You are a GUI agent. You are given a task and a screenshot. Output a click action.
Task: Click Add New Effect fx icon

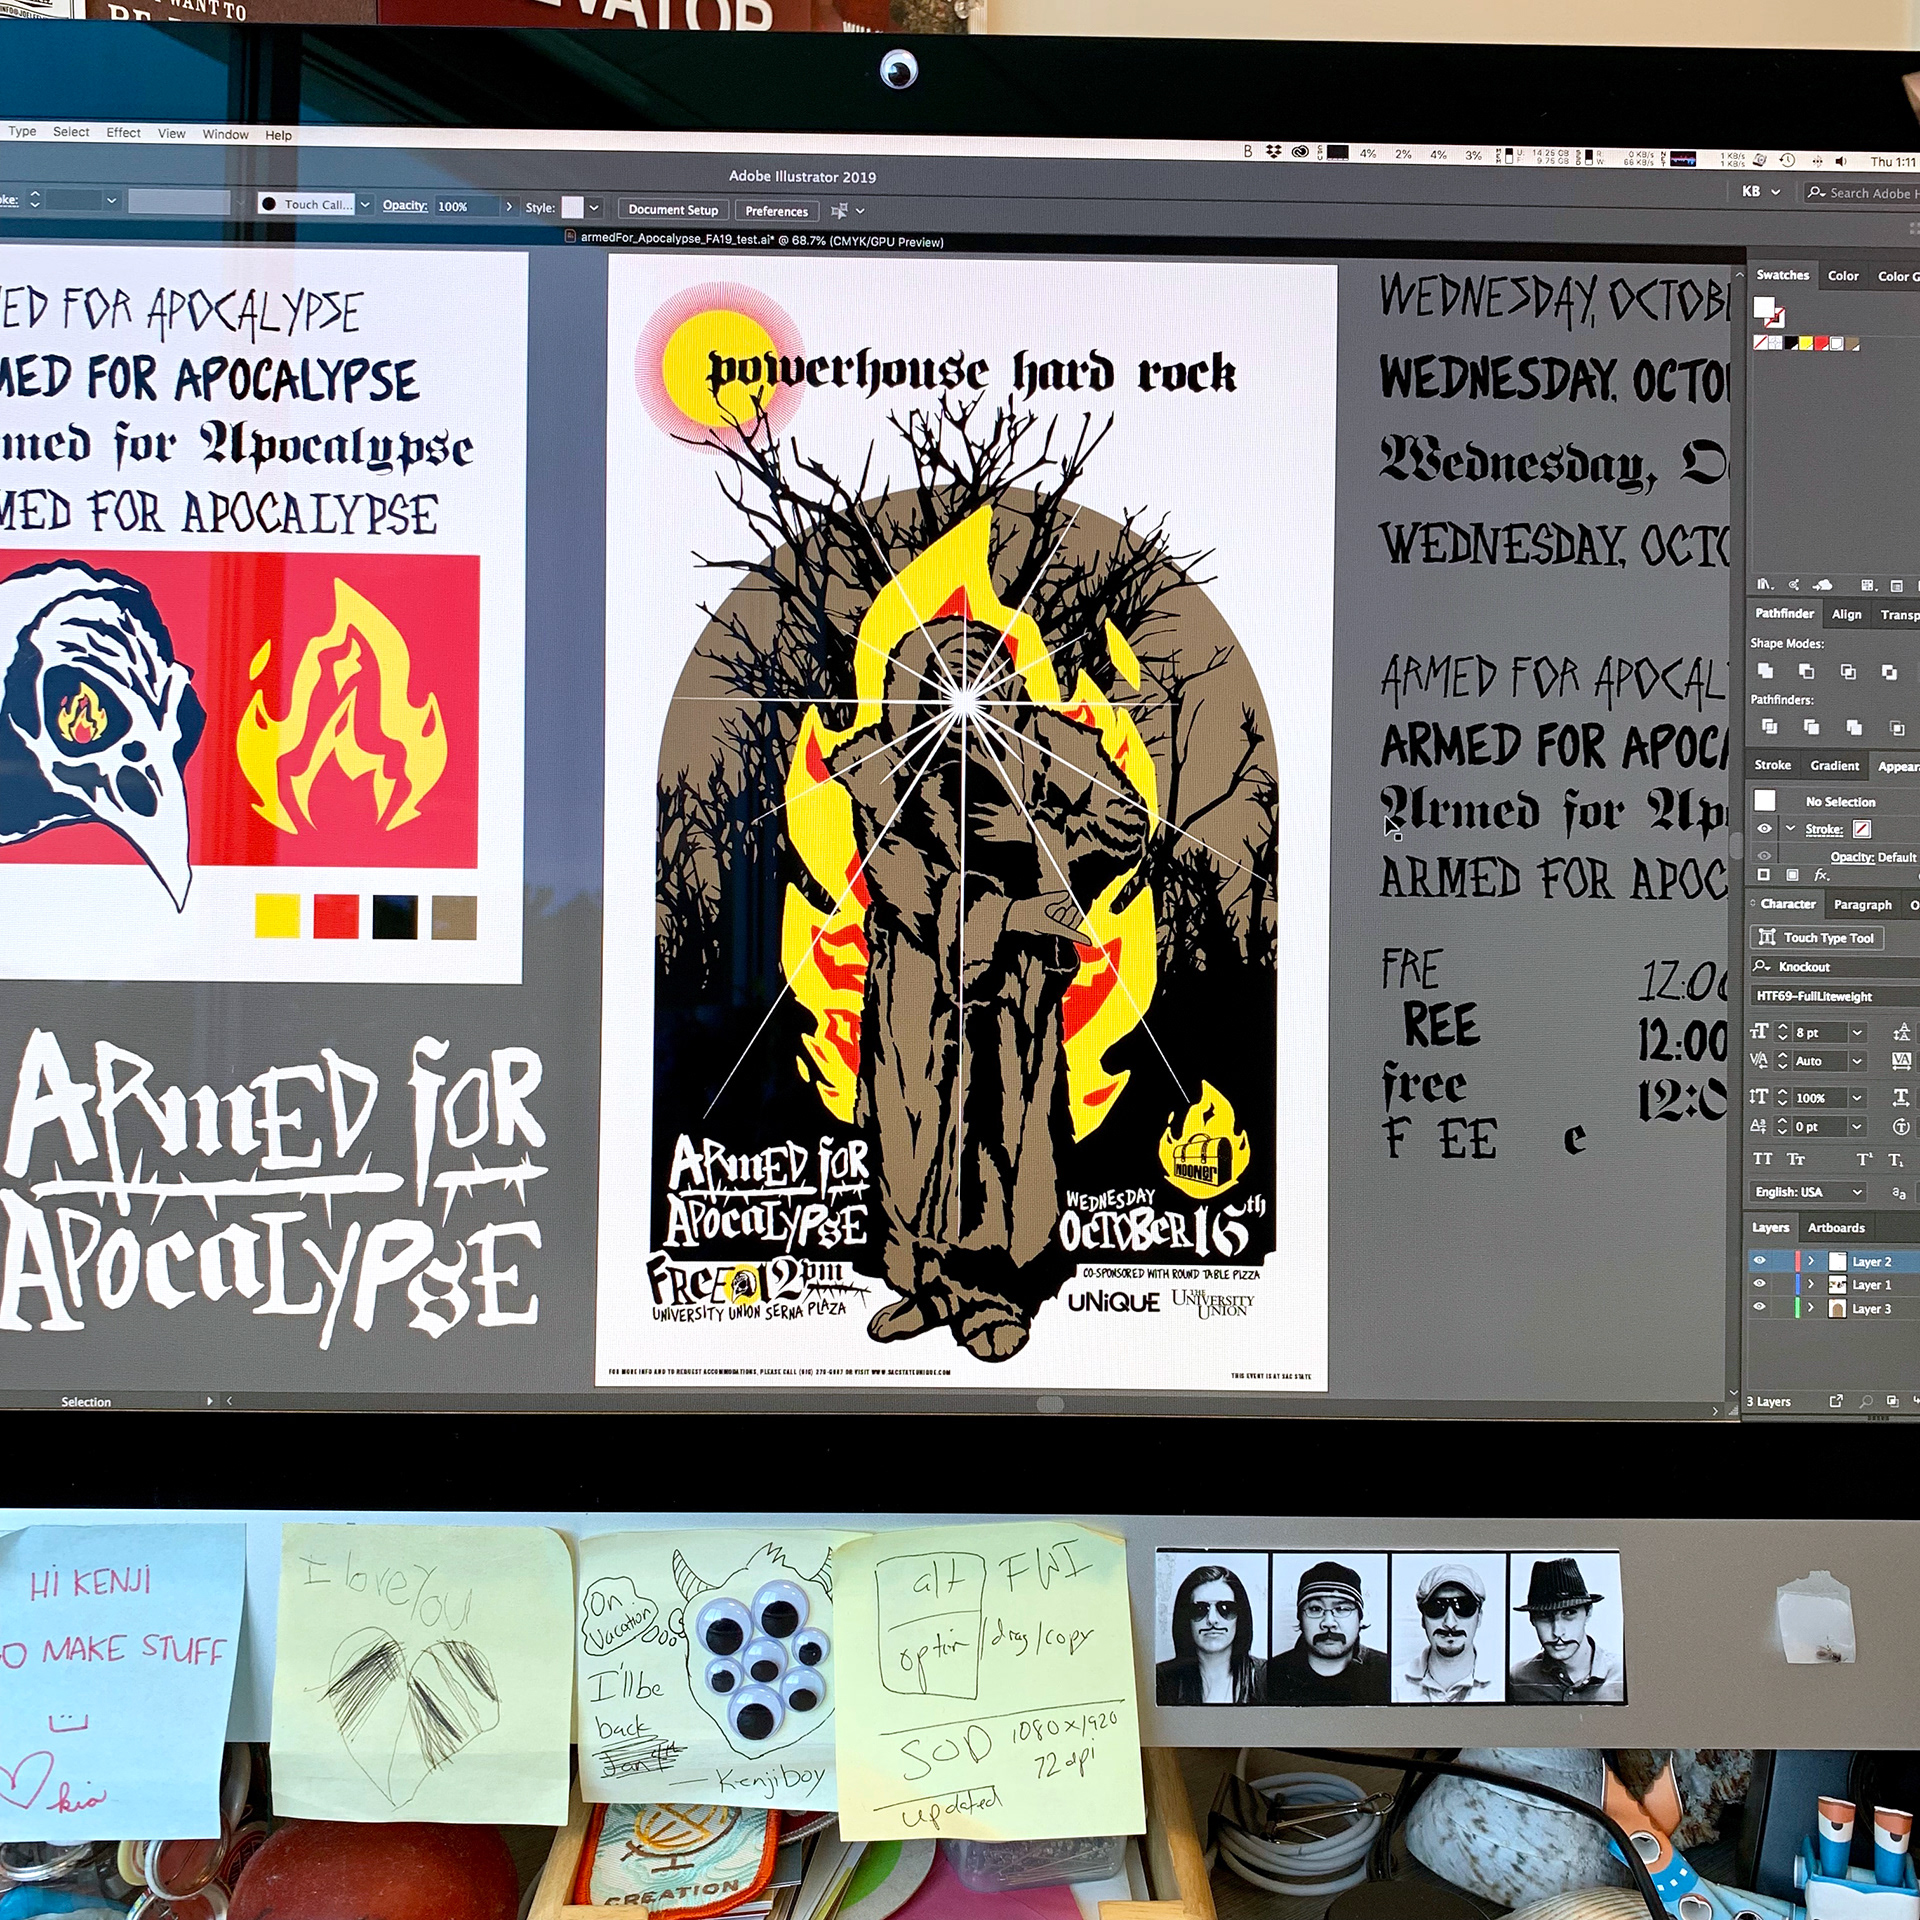tap(1822, 875)
